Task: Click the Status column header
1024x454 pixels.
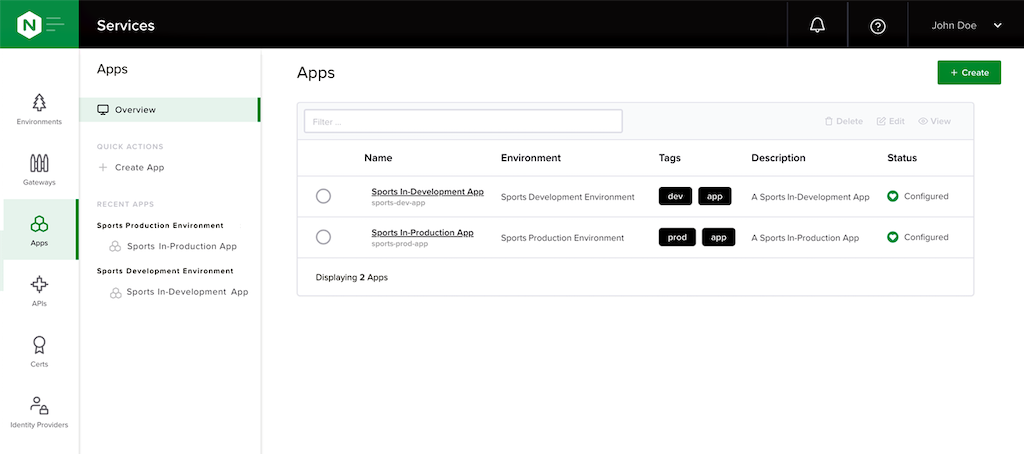Action: (x=902, y=158)
